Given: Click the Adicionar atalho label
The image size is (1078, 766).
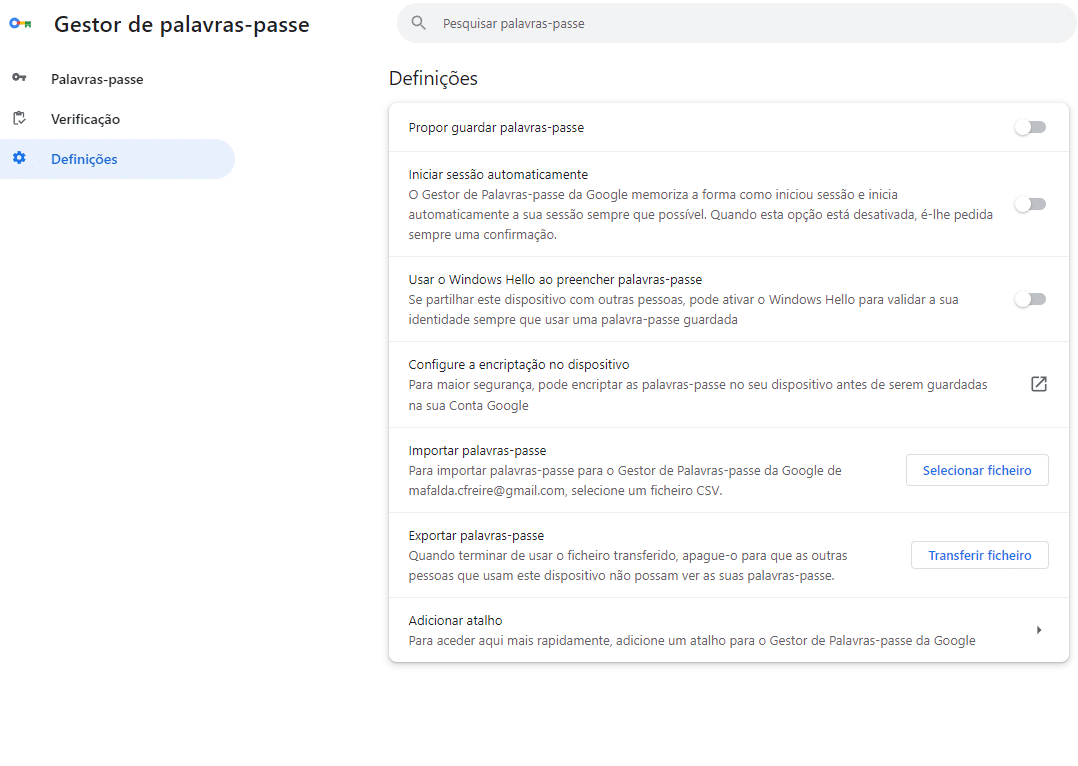Looking at the screenshot, I should 455,620.
